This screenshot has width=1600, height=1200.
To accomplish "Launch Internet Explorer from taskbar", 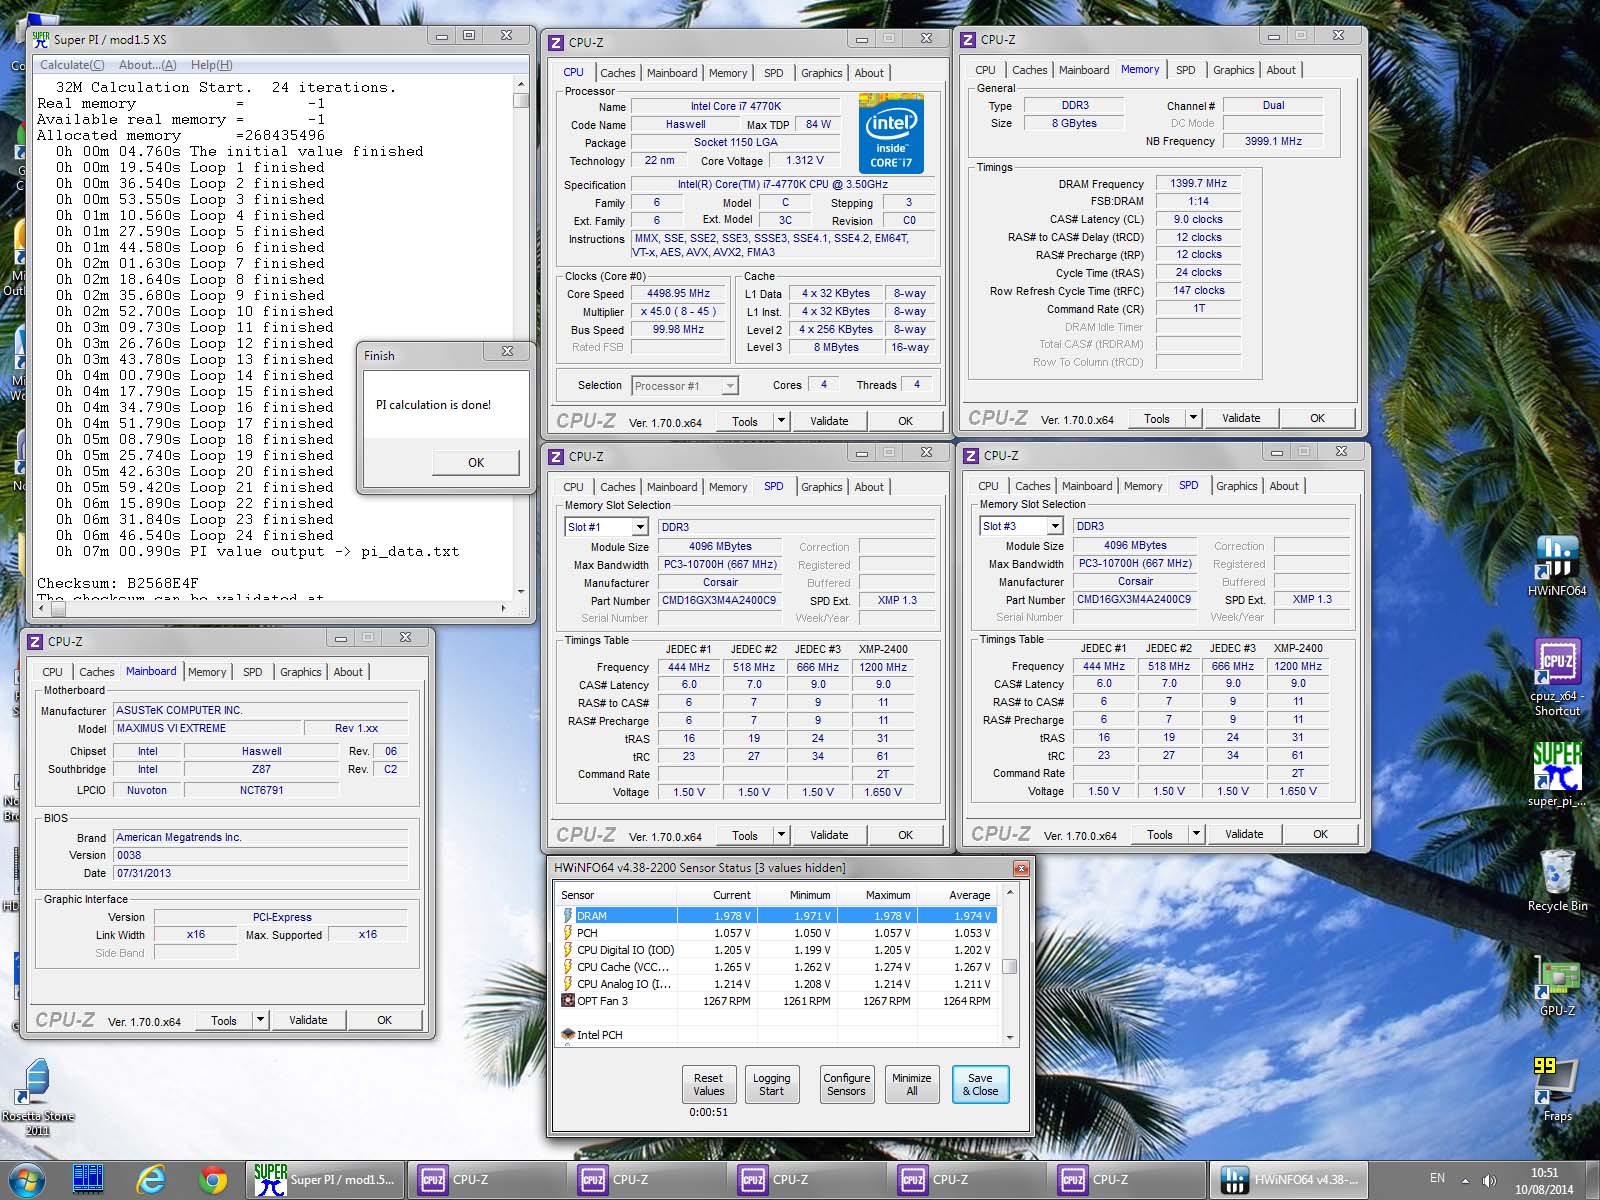I will pyautogui.click(x=151, y=1180).
